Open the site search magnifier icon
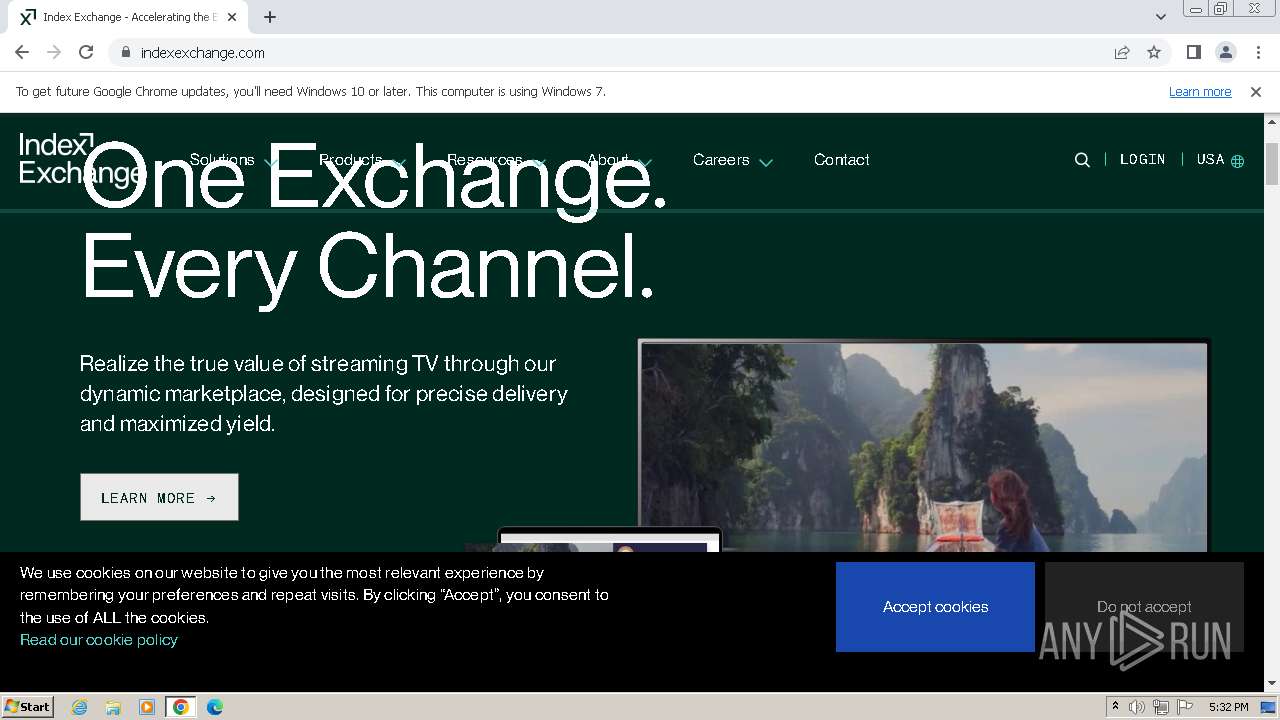Screen dimensions: 1280x720 pos(1082,160)
